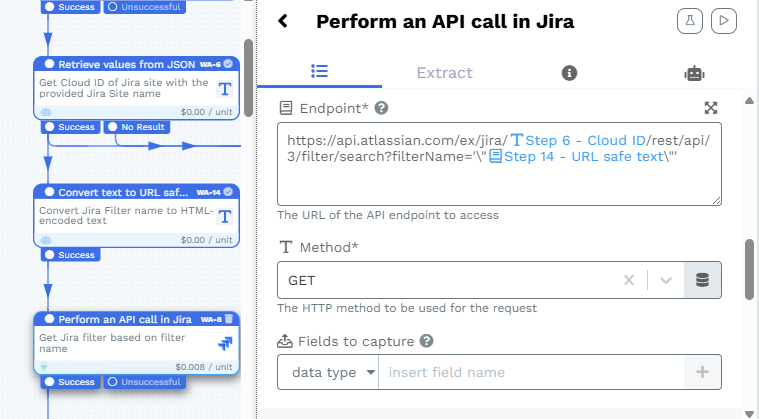Open the info tab
This screenshot has width=759, height=419.
click(569, 73)
